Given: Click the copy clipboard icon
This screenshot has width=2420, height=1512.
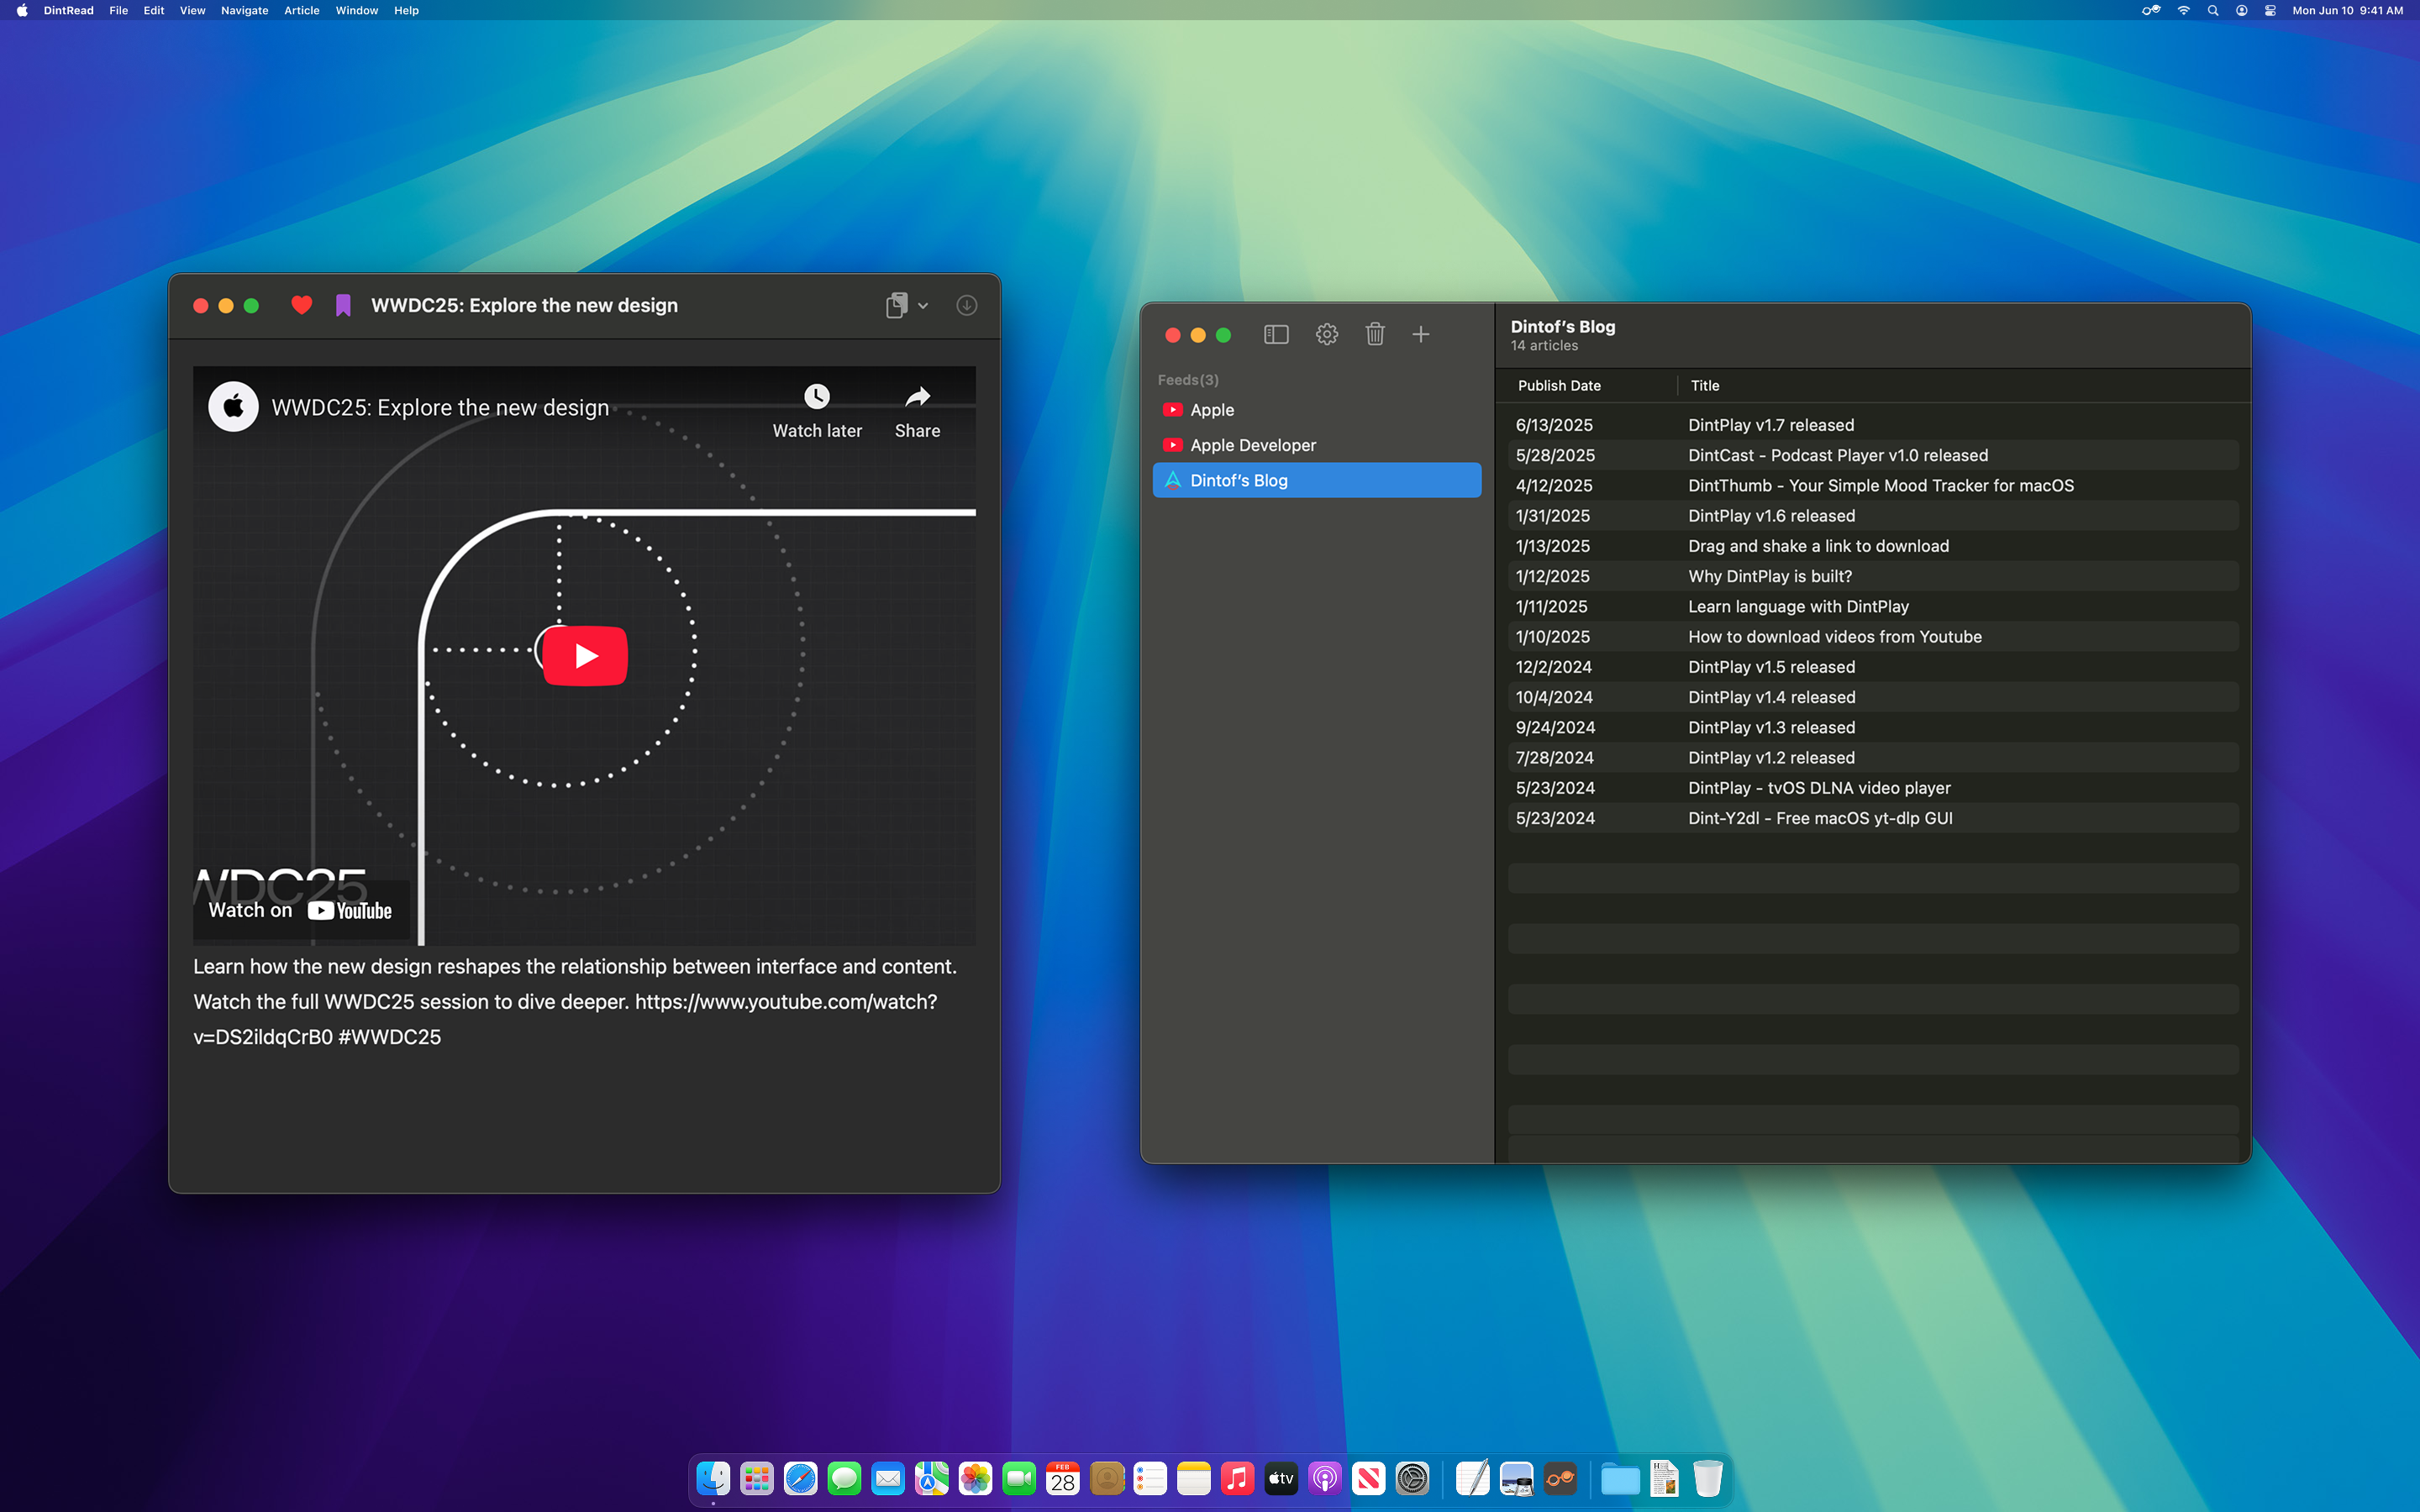Looking at the screenshot, I should point(896,305).
